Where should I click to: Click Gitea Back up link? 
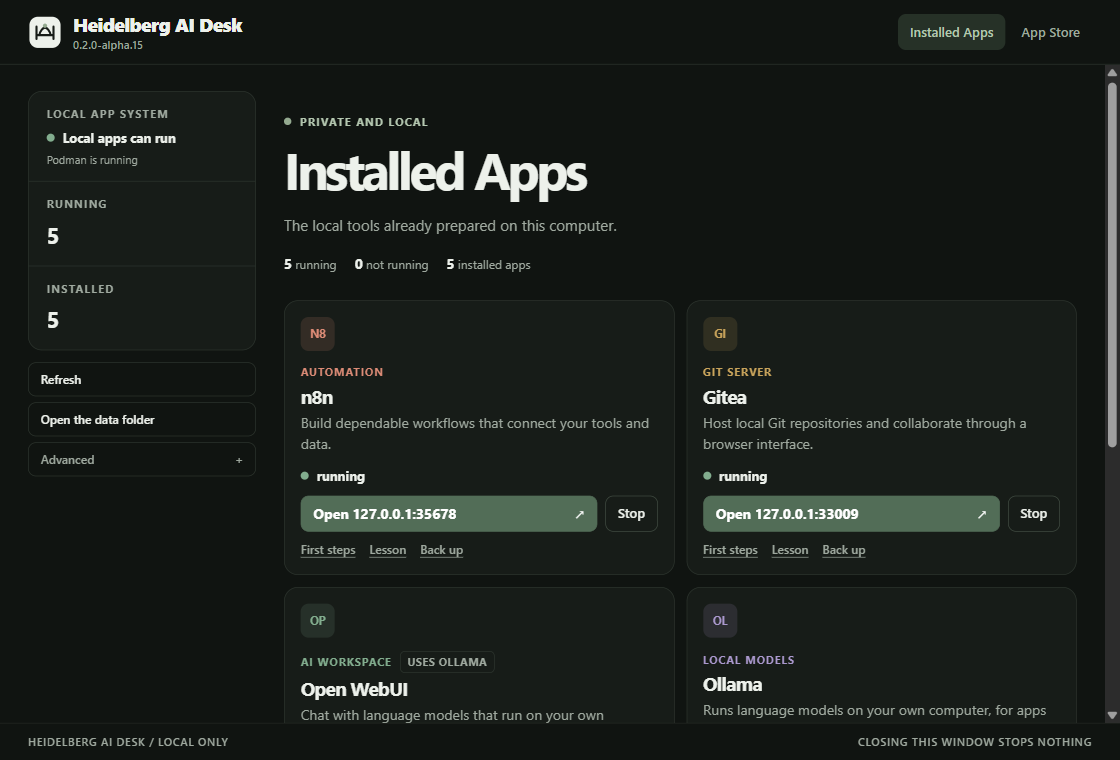(x=844, y=550)
